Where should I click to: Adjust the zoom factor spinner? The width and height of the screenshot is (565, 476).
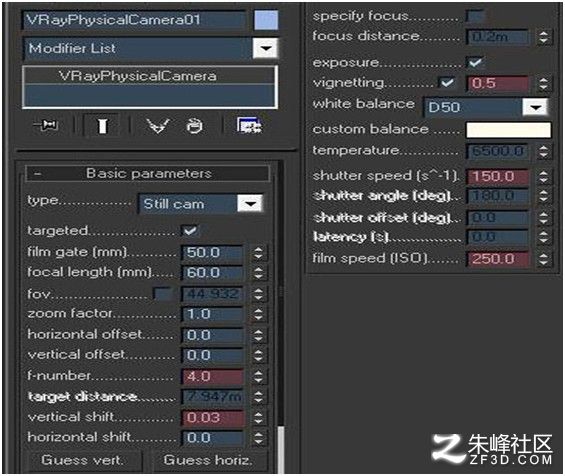[258, 314]
